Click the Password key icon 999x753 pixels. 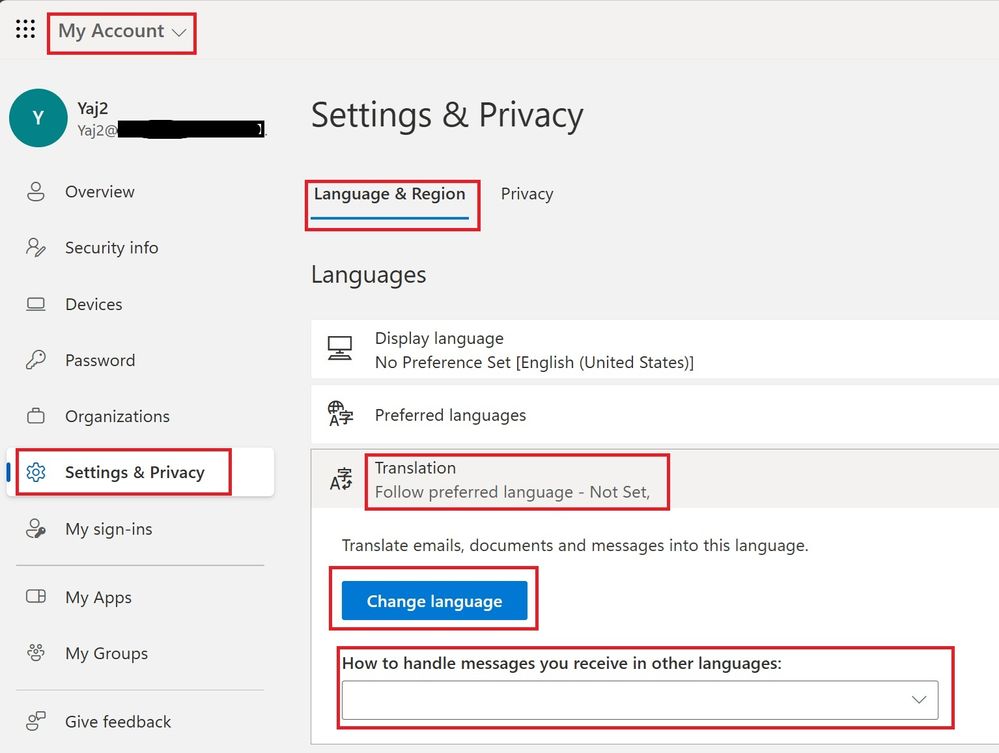point(36,360)
